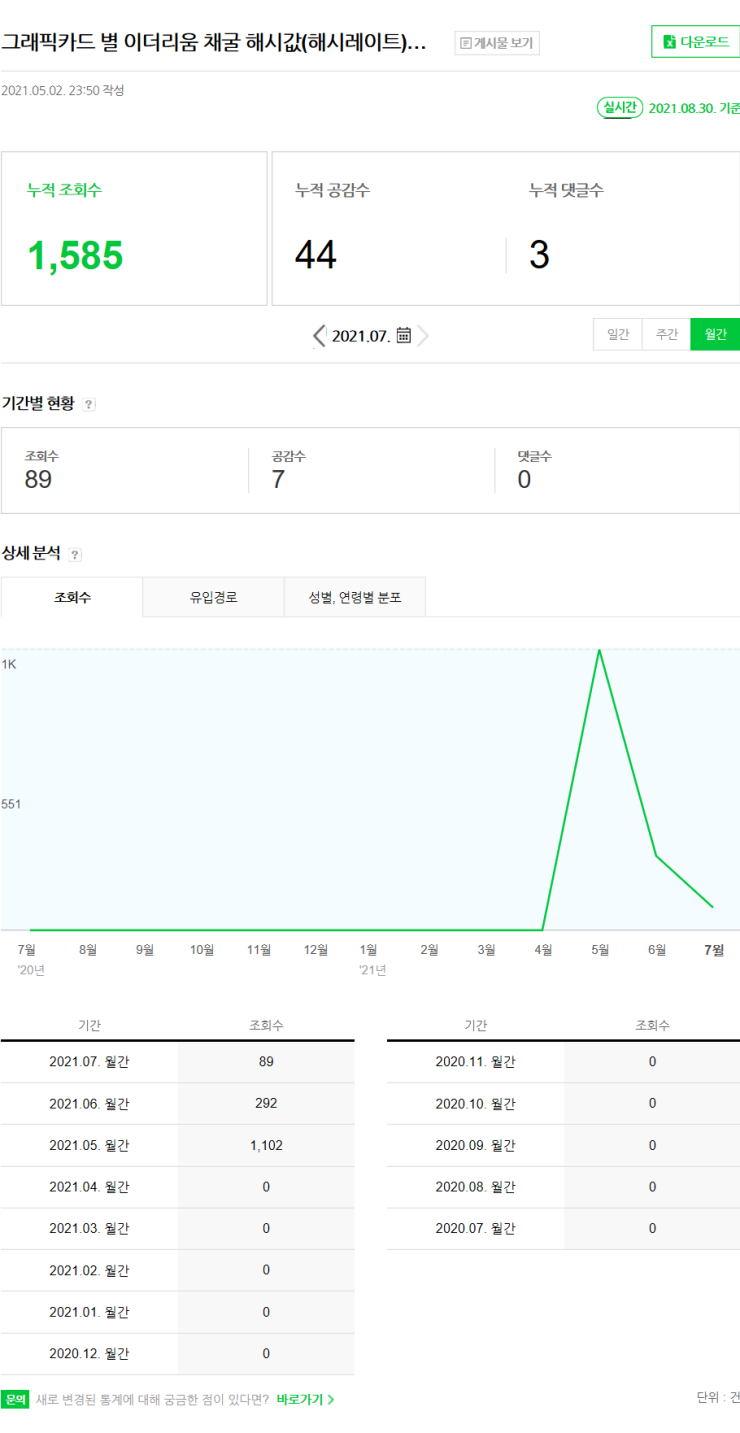
Task: Click the 누적 댓글수 value 3
Action: [x=539, y=255]
